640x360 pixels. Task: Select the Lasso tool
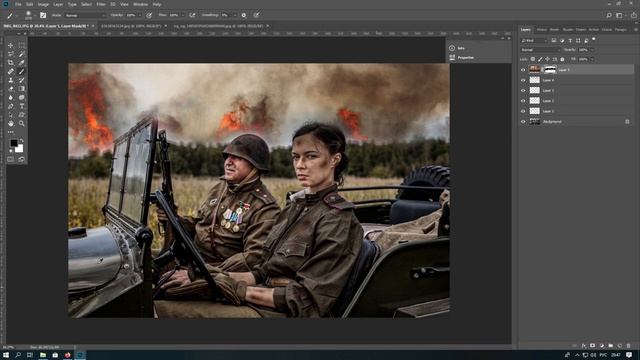pos(11,54)
